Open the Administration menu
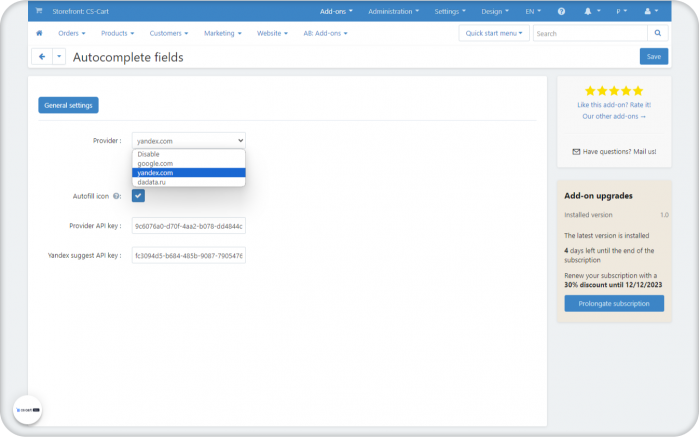This screenshot has height=437, width=700. [x=393, y=11]
